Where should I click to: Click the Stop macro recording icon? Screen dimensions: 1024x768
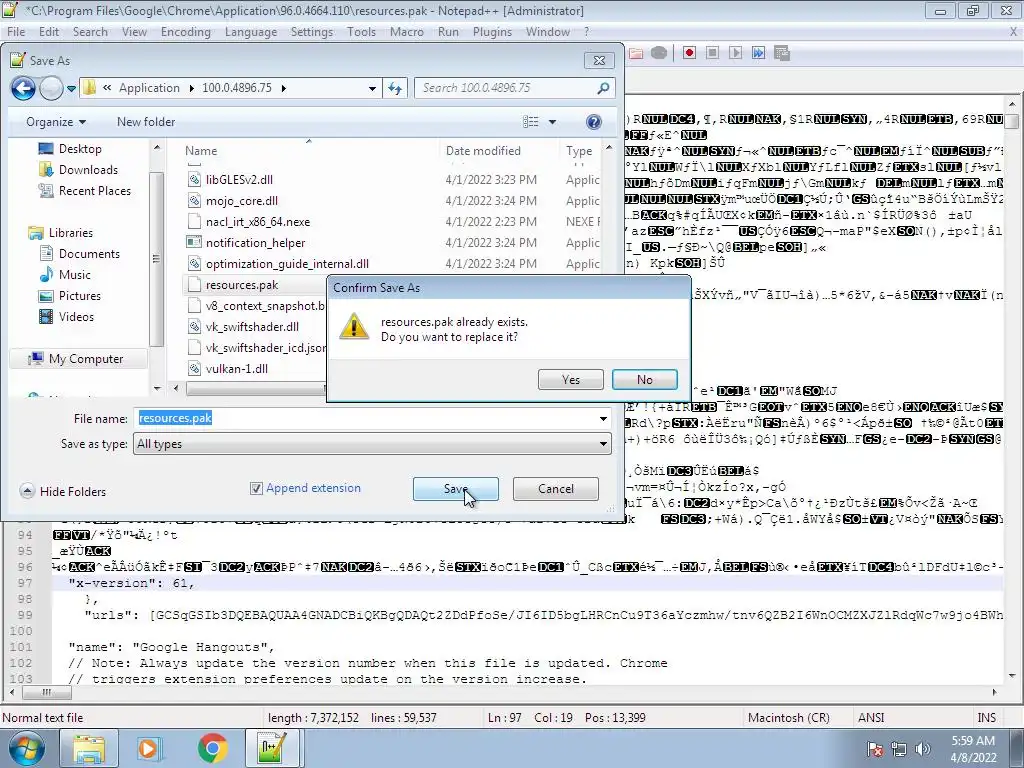(x=712, y=53)
